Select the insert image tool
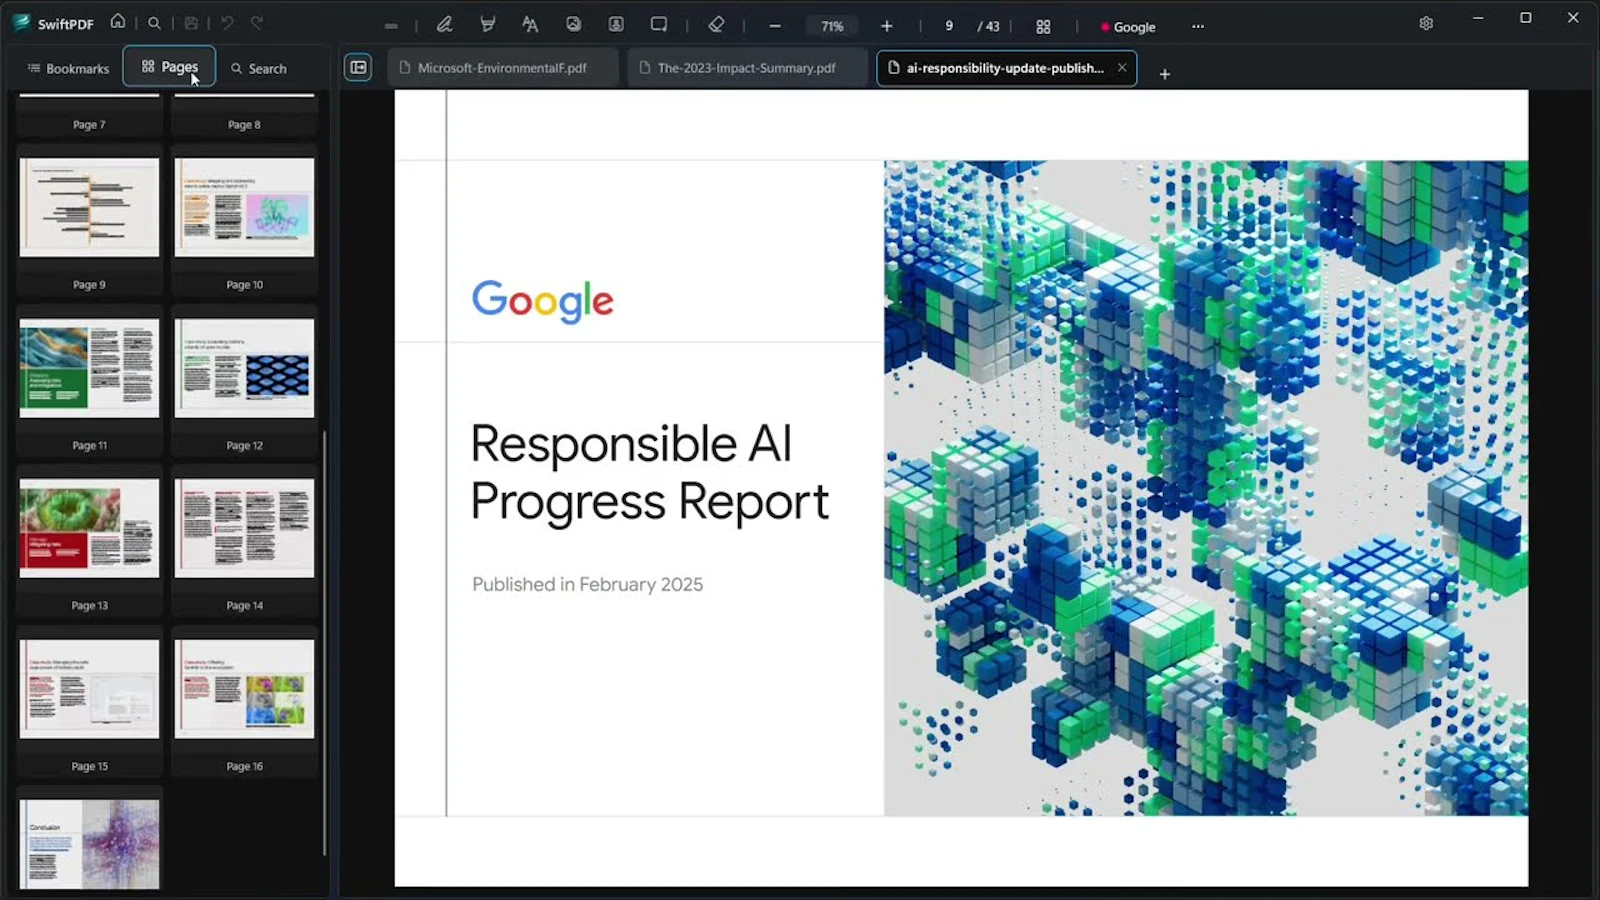This screenshot has height=900, width=1600. [x=573, y=25]
